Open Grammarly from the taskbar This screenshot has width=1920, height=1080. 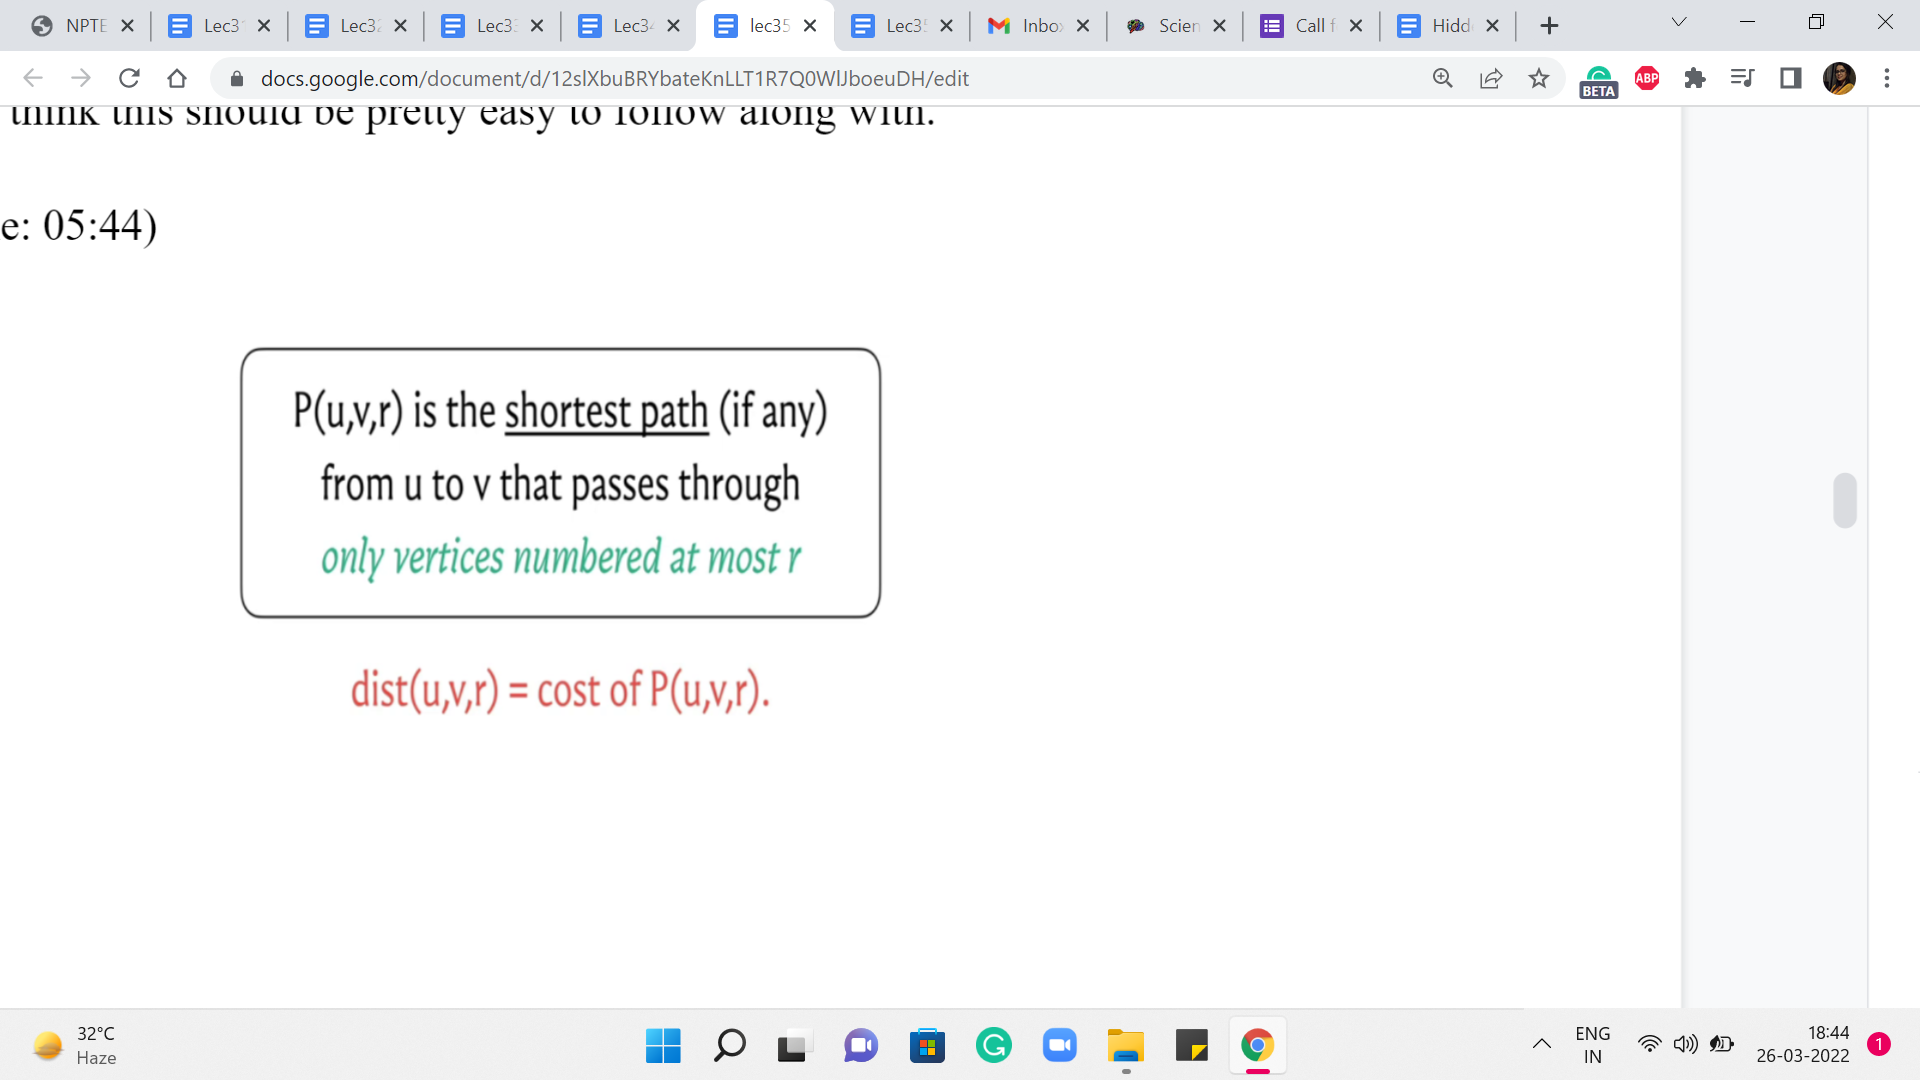click(993, 1046)
